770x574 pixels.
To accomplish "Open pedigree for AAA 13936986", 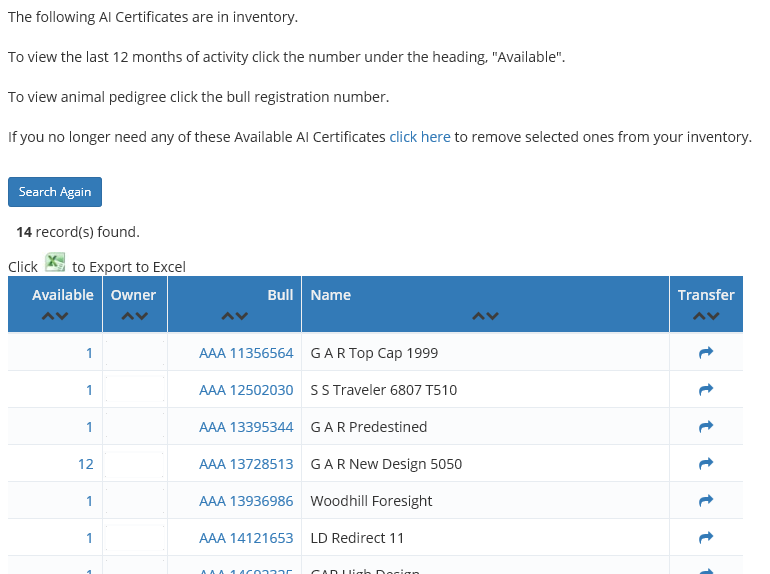I will (x=246, y=501).
